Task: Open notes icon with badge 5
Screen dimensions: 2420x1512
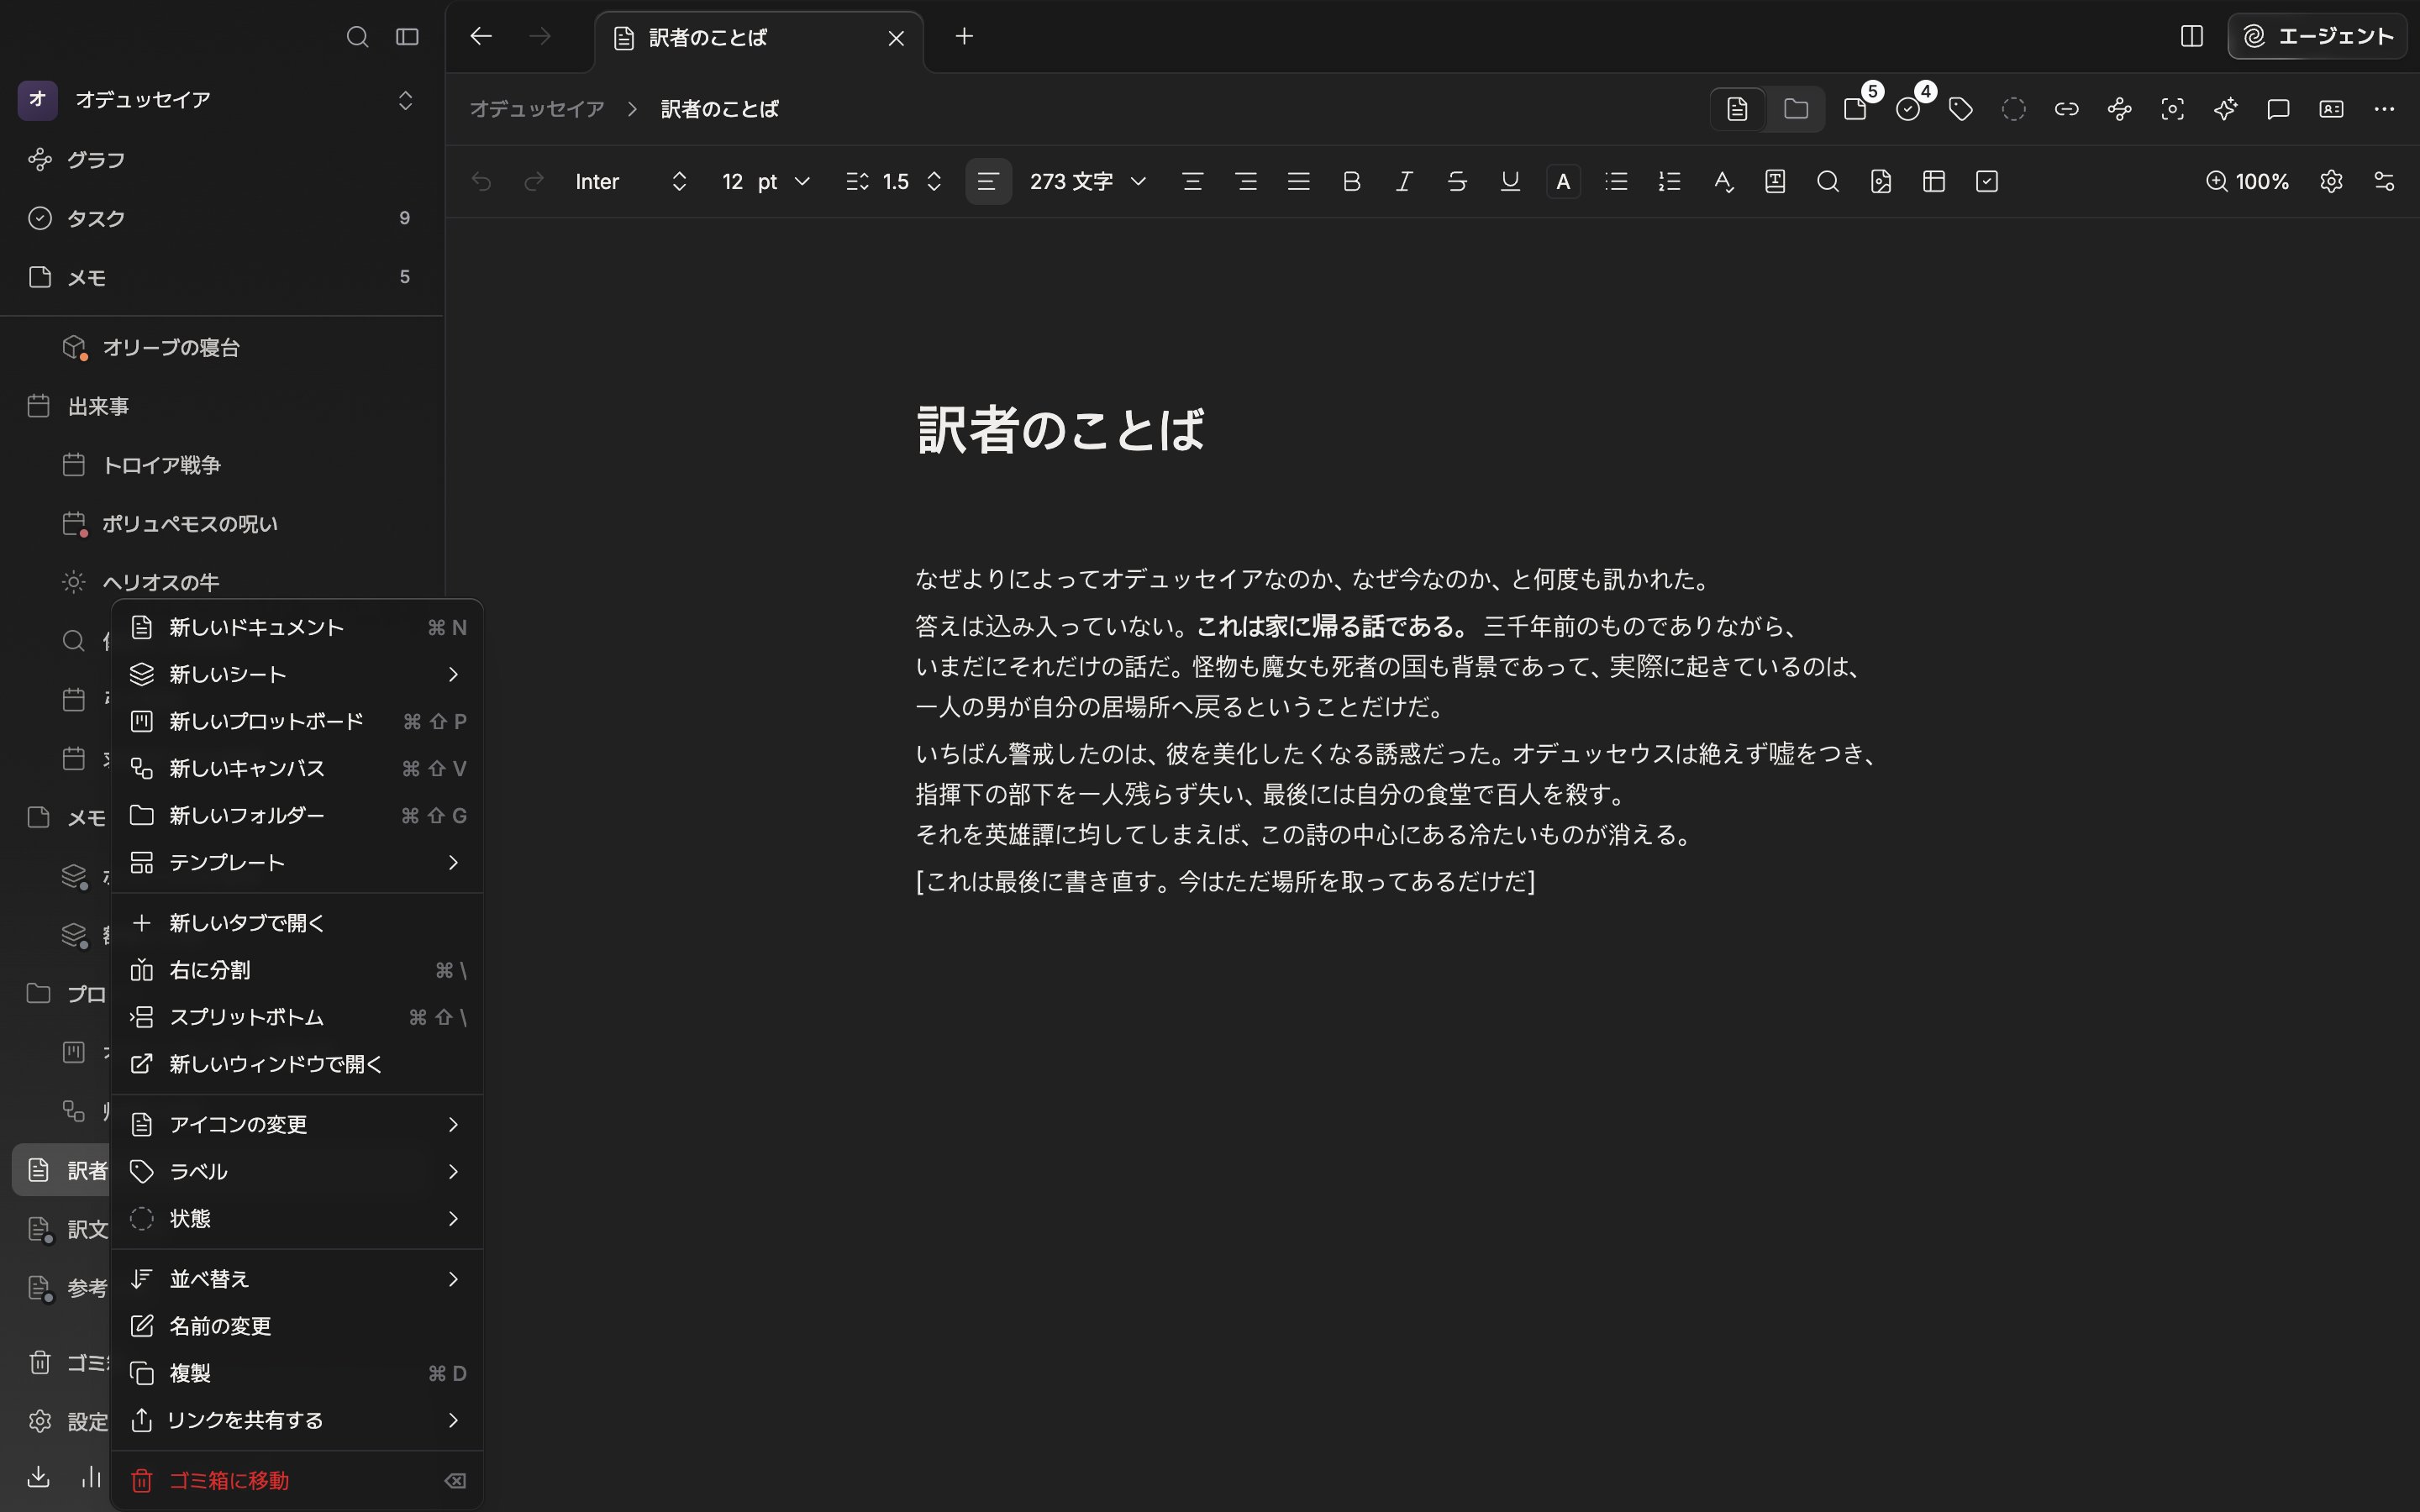Action: (x=1857, y=108)
